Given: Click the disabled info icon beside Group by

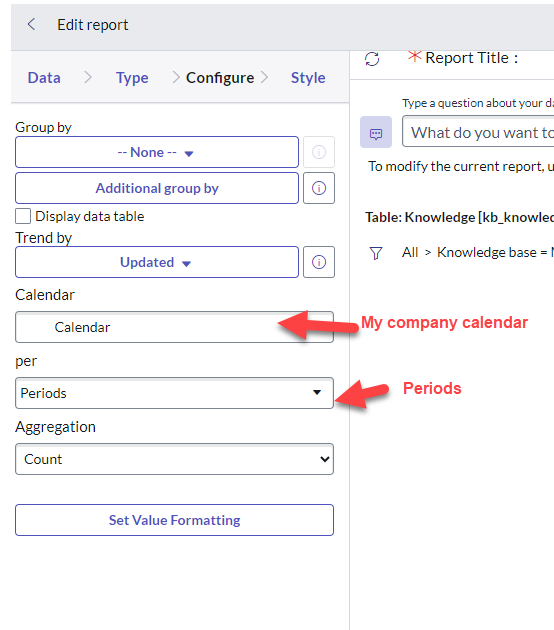Looking at the screenshot, I should click(319, 152).
